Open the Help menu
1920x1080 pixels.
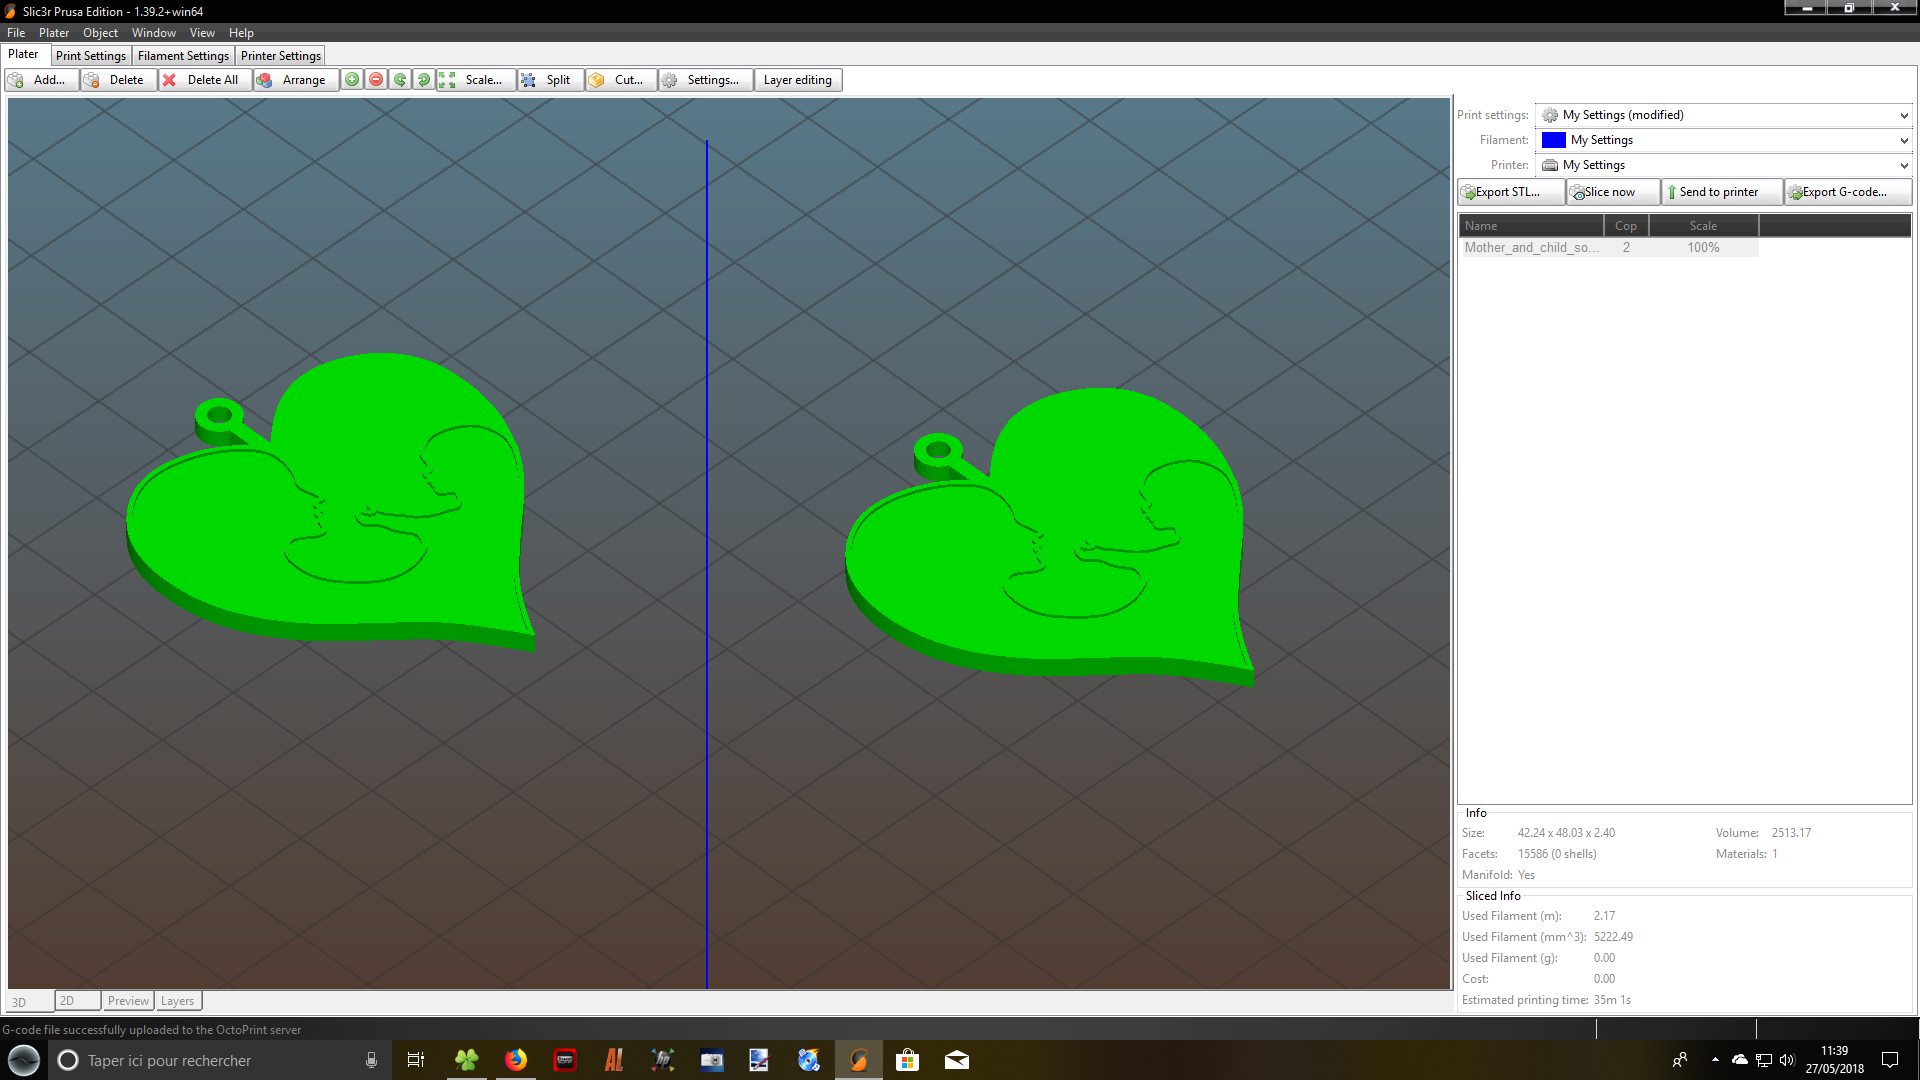click(x=241, y=33)
